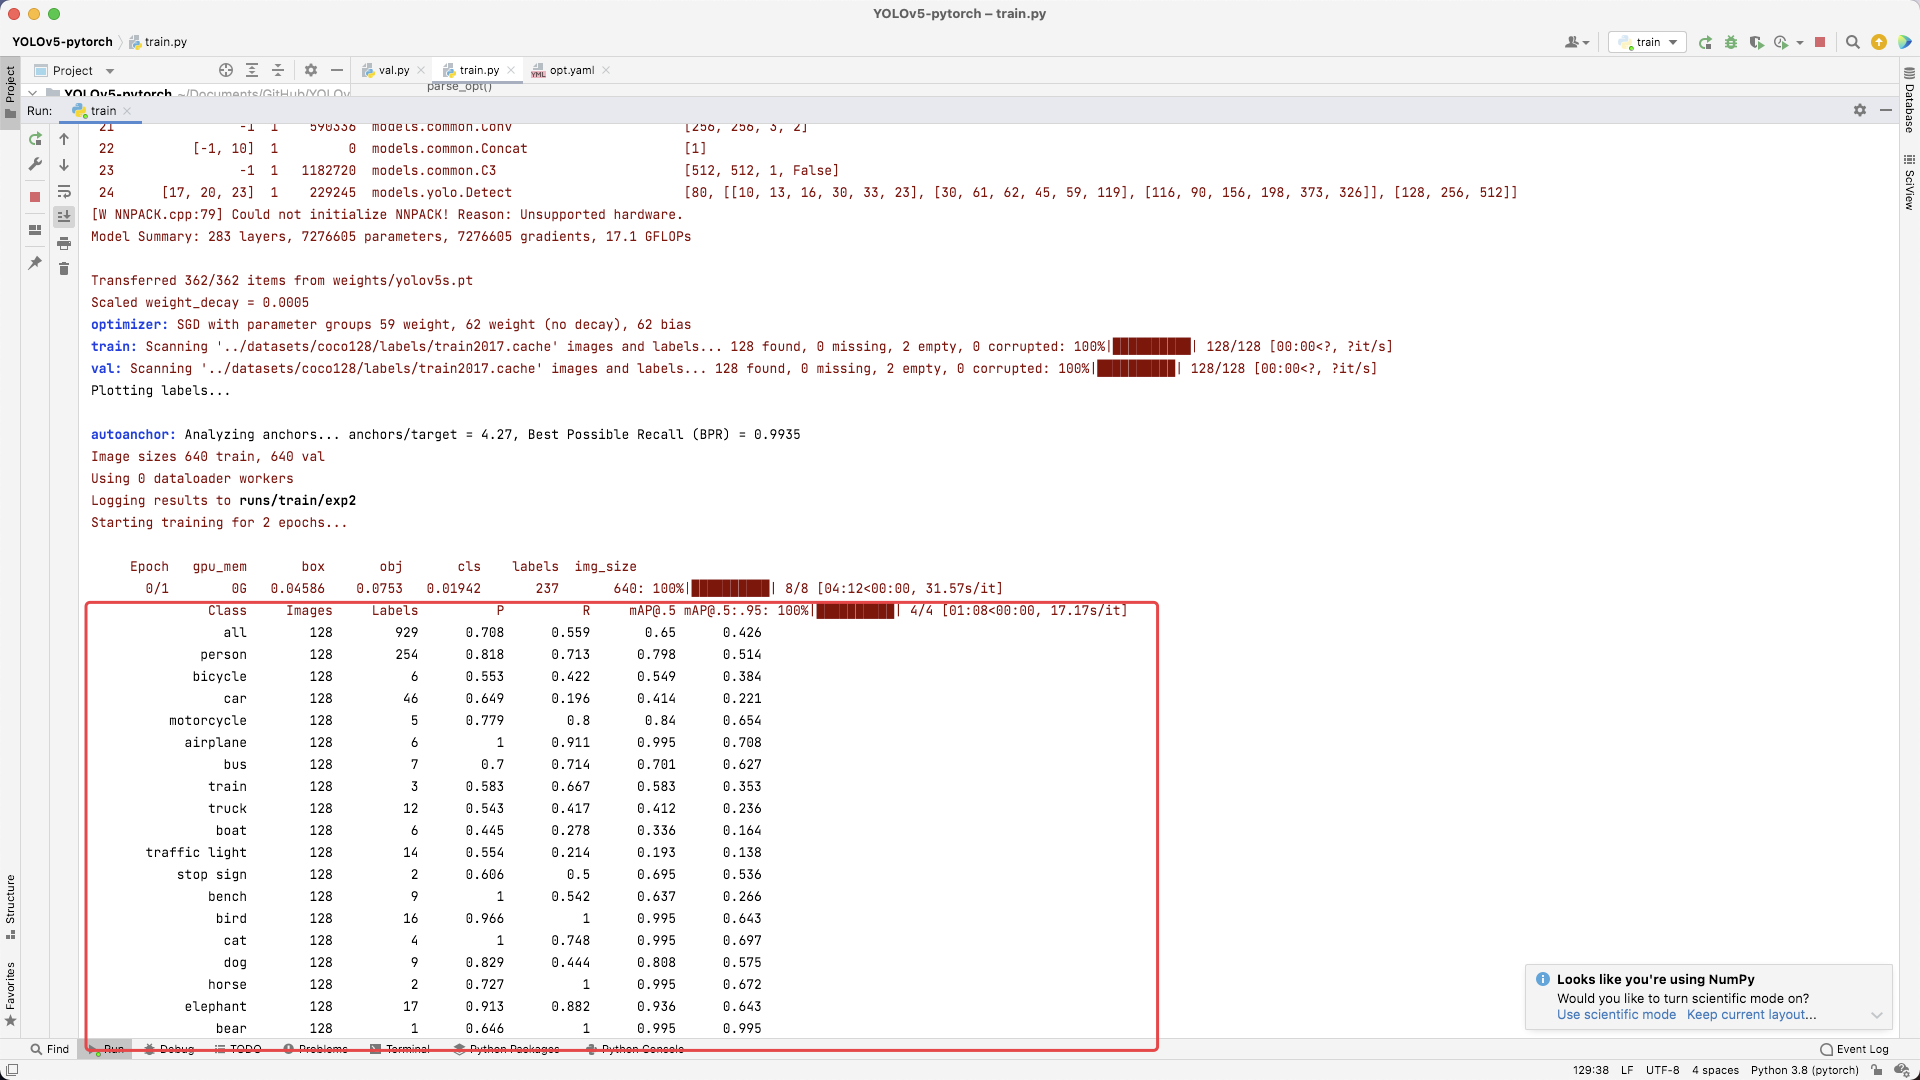The width and height of the screenshot is (1920, 1080).
Task: Expand the Project view dropdown
Action: [110, 71]
